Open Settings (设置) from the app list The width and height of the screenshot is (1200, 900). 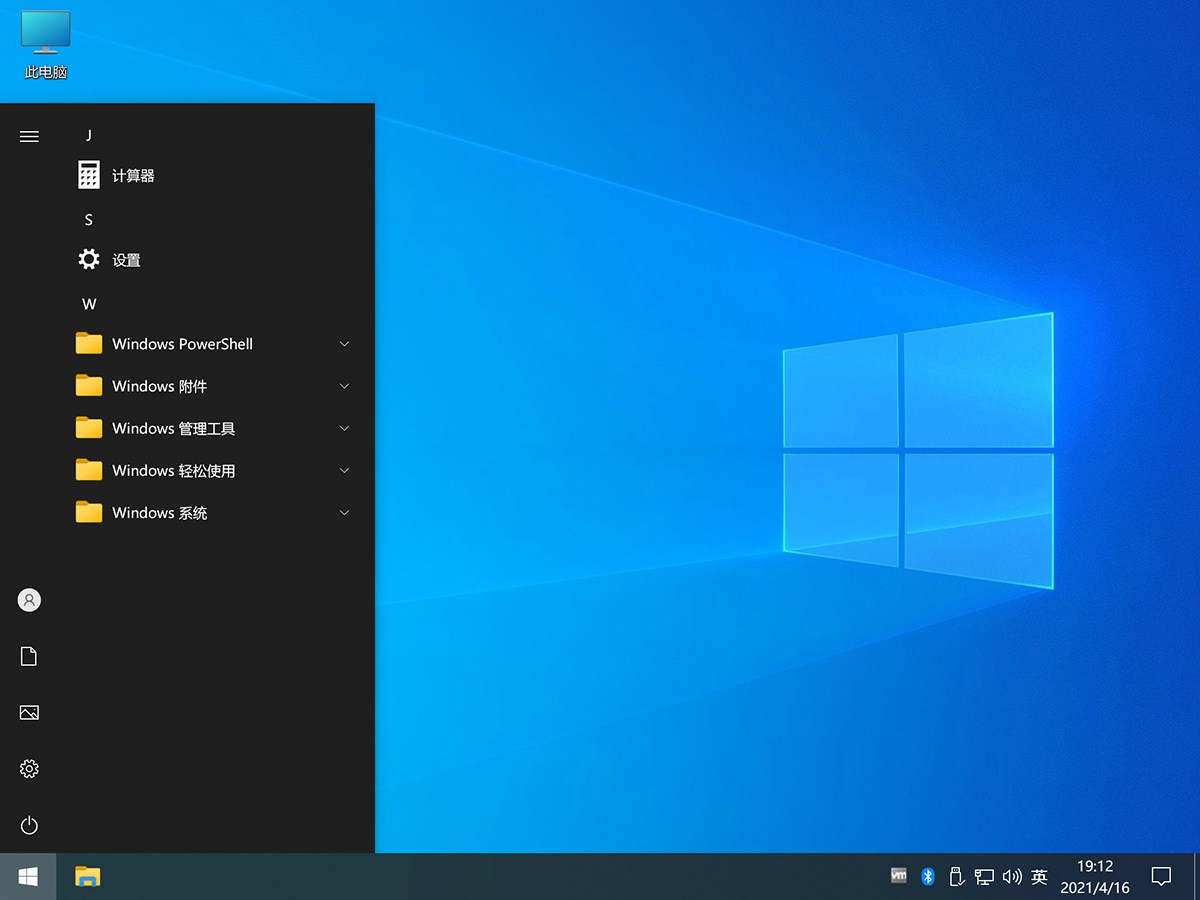[x=126, y=260]
